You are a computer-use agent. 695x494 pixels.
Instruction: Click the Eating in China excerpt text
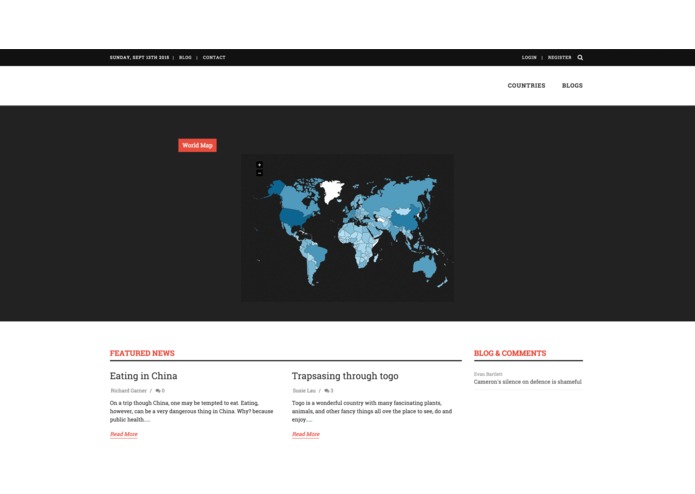[x=191, y=411]
